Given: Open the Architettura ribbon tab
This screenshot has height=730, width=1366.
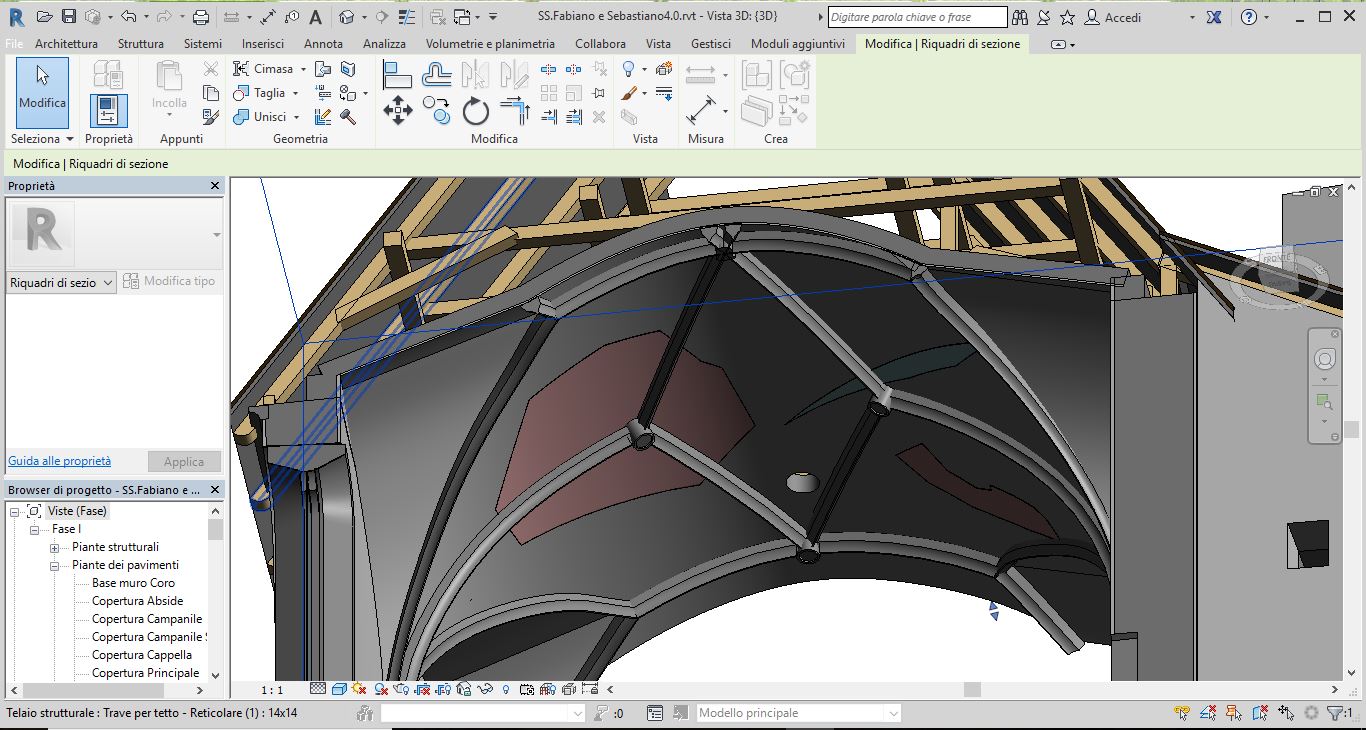Looking at the screenshot, I should coord(66,44).
